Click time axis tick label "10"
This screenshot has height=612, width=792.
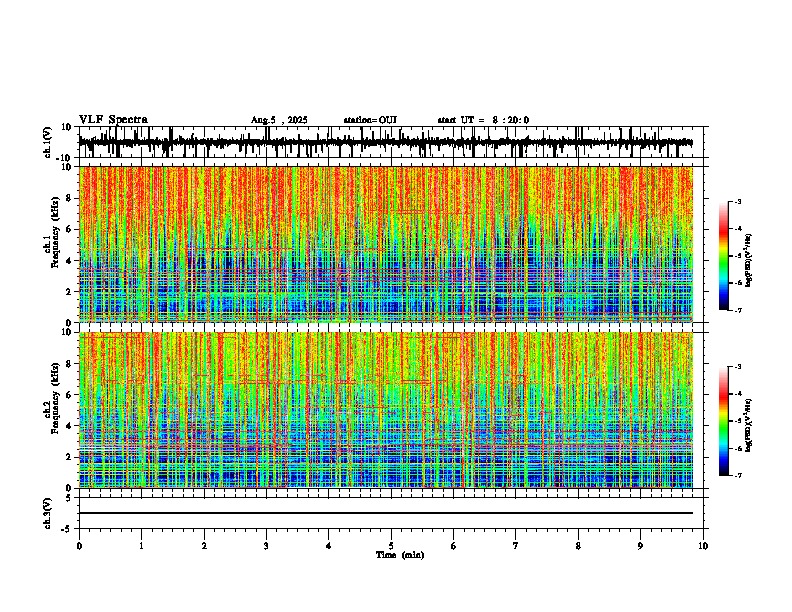(703, 545)
